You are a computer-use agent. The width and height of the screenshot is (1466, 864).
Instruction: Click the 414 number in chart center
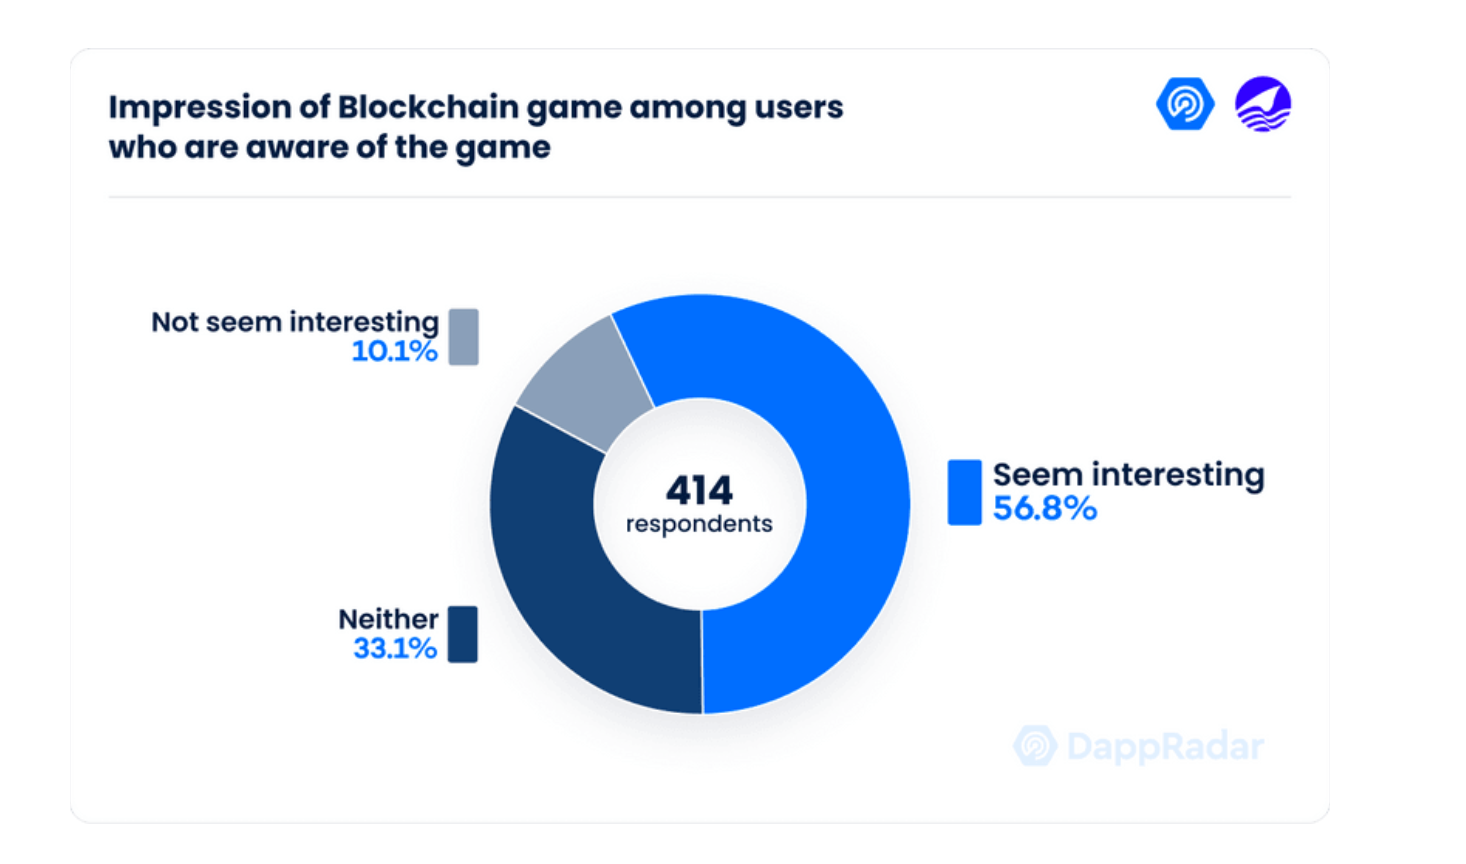(699, 490)
